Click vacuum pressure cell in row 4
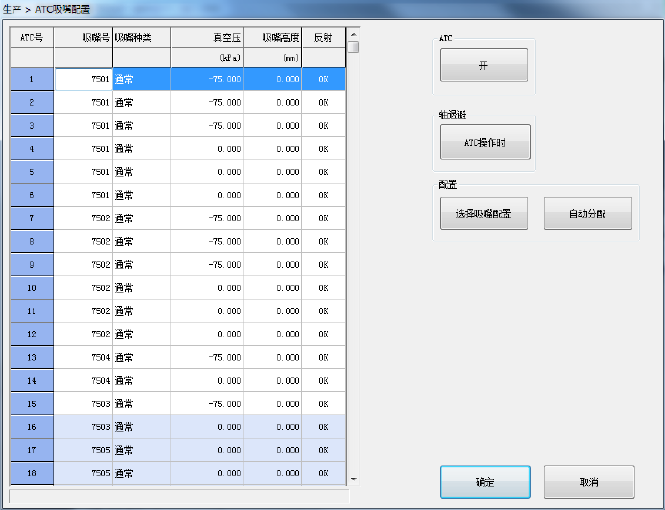Viewport: 665px width, 510px height. tap(207, 149)
